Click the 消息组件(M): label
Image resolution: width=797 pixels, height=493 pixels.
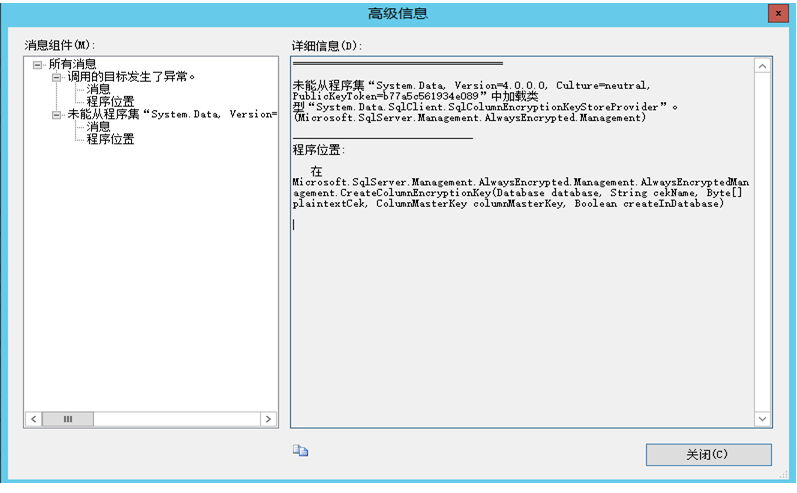tap(59, 45)
